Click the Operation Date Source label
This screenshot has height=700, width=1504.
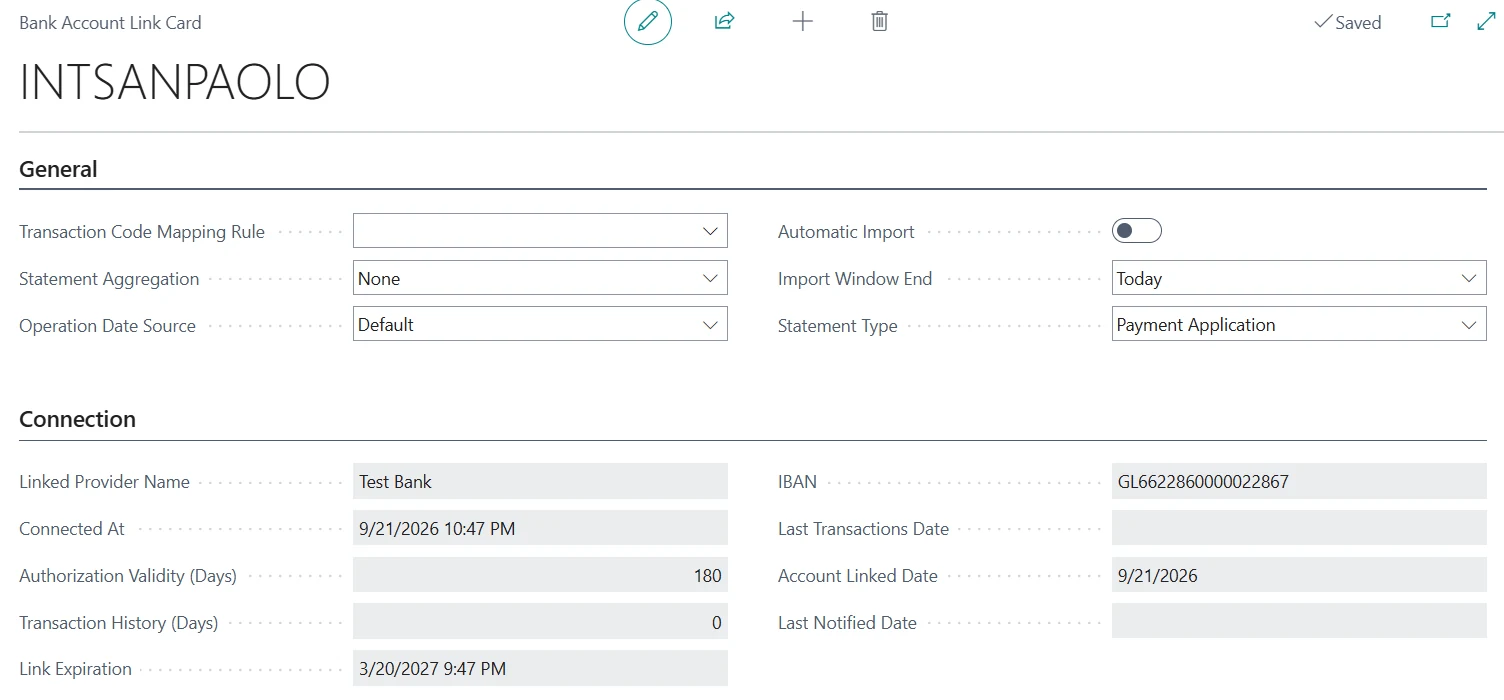[107, 325]
